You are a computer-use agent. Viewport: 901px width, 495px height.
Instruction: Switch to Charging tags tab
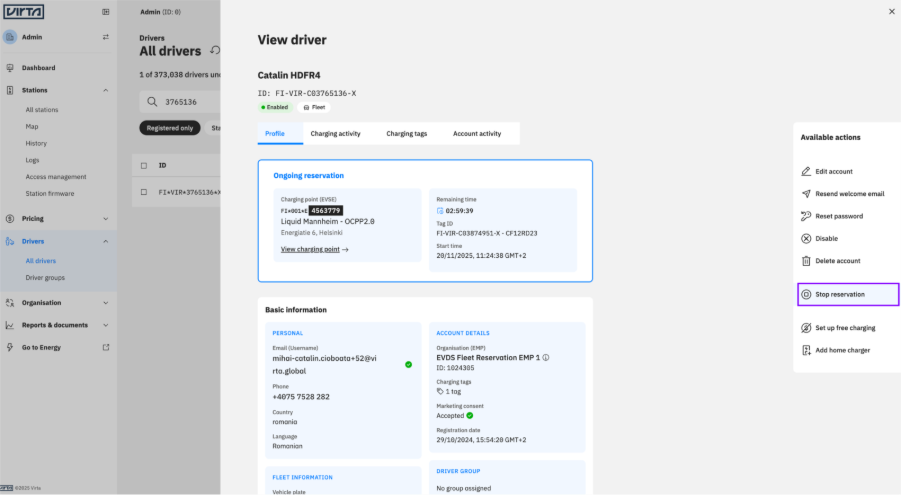click(x=406, y=133)
